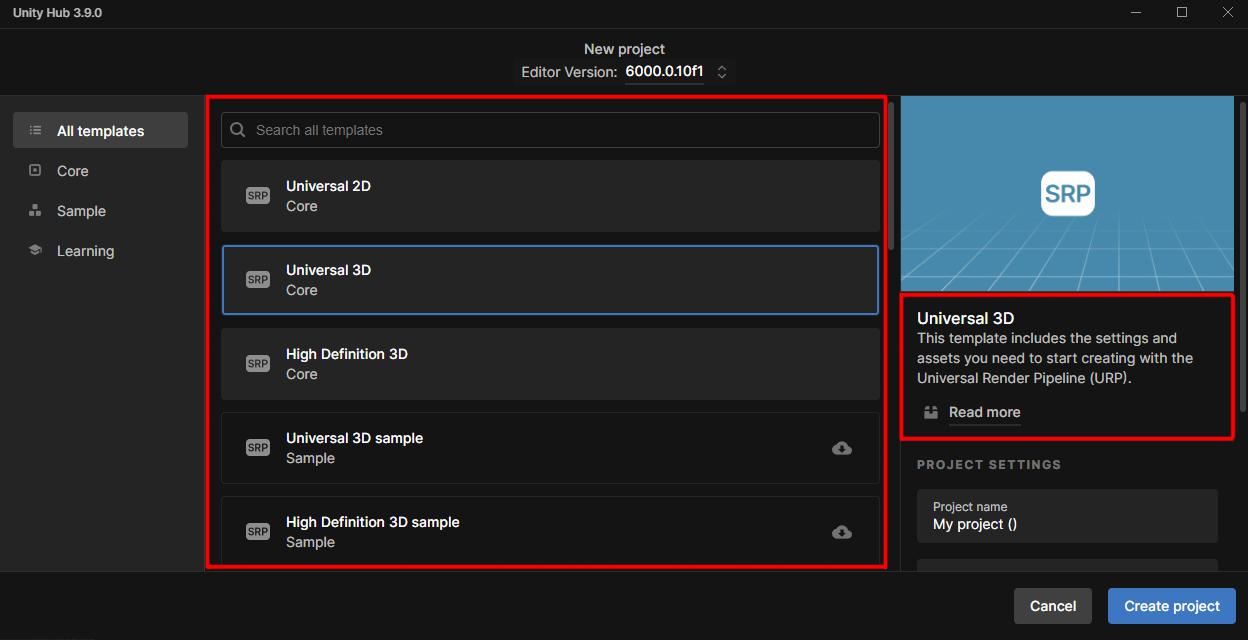Choose the Universal 3D sample template

click(550, 448)
